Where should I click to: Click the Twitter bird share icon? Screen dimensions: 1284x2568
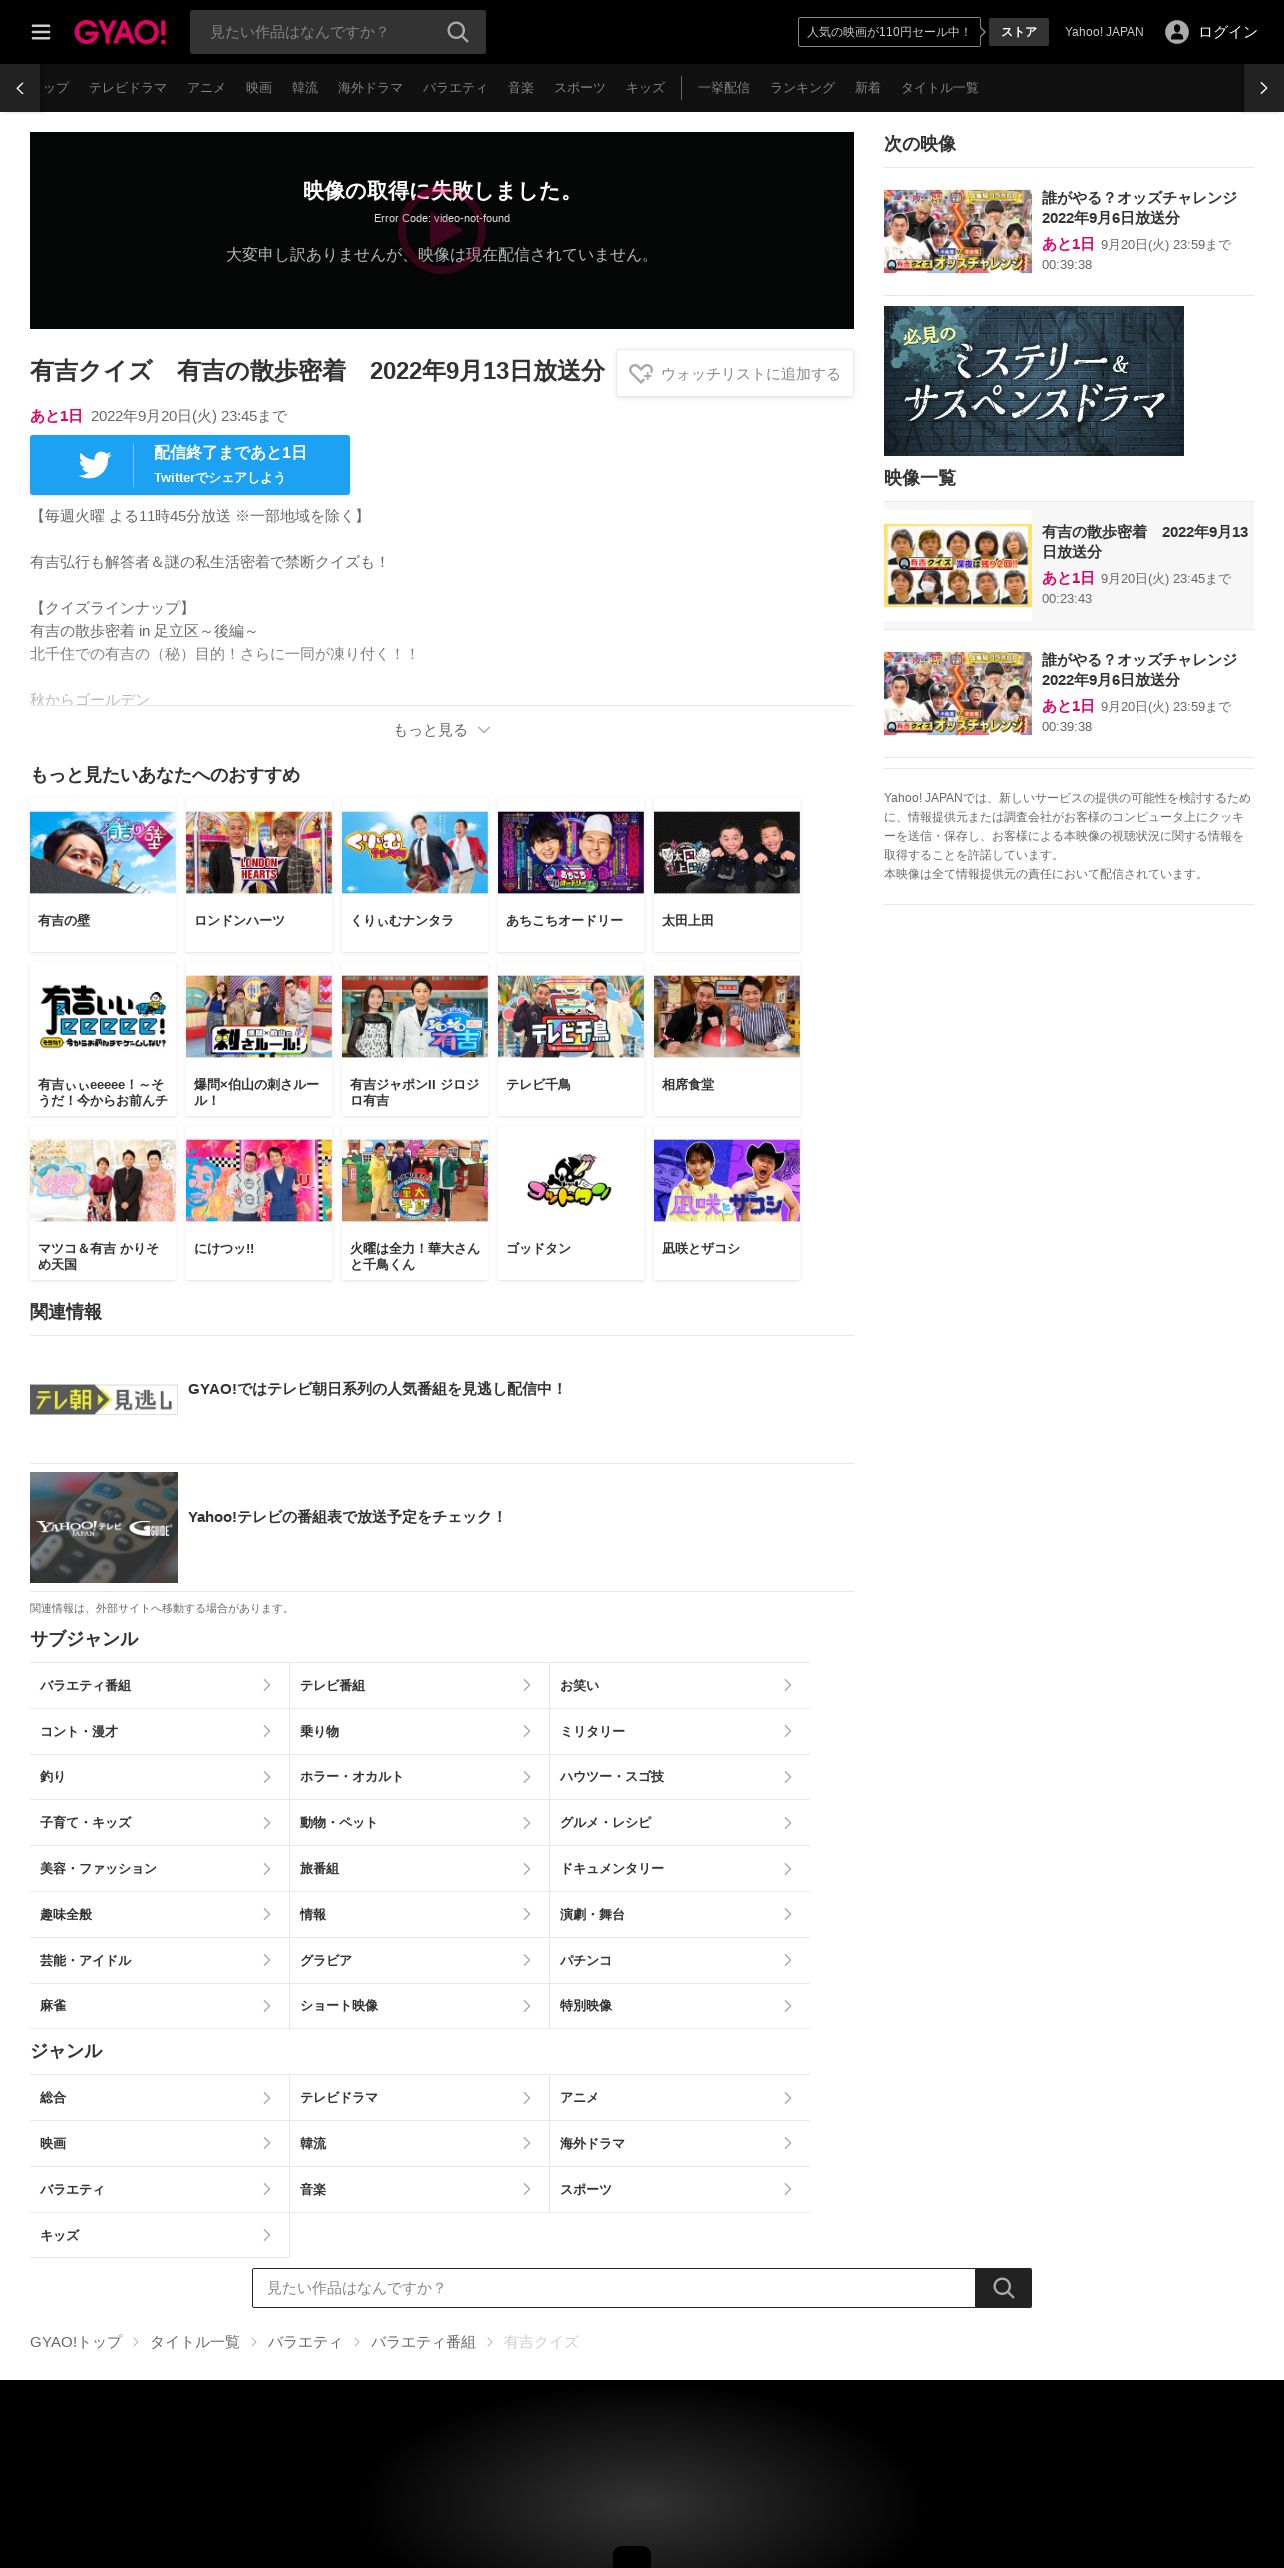(x=94, y=465)
